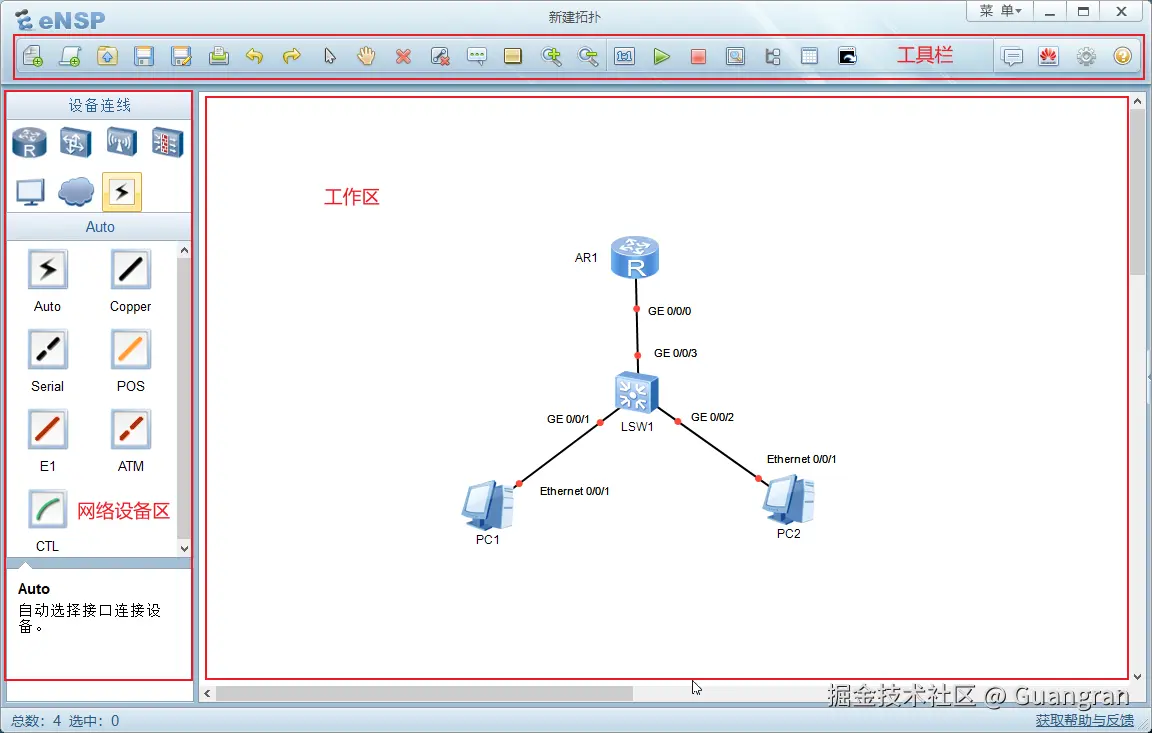The image size is (1152, 733).
Task: Save the current topology
Action: point(144,56)
